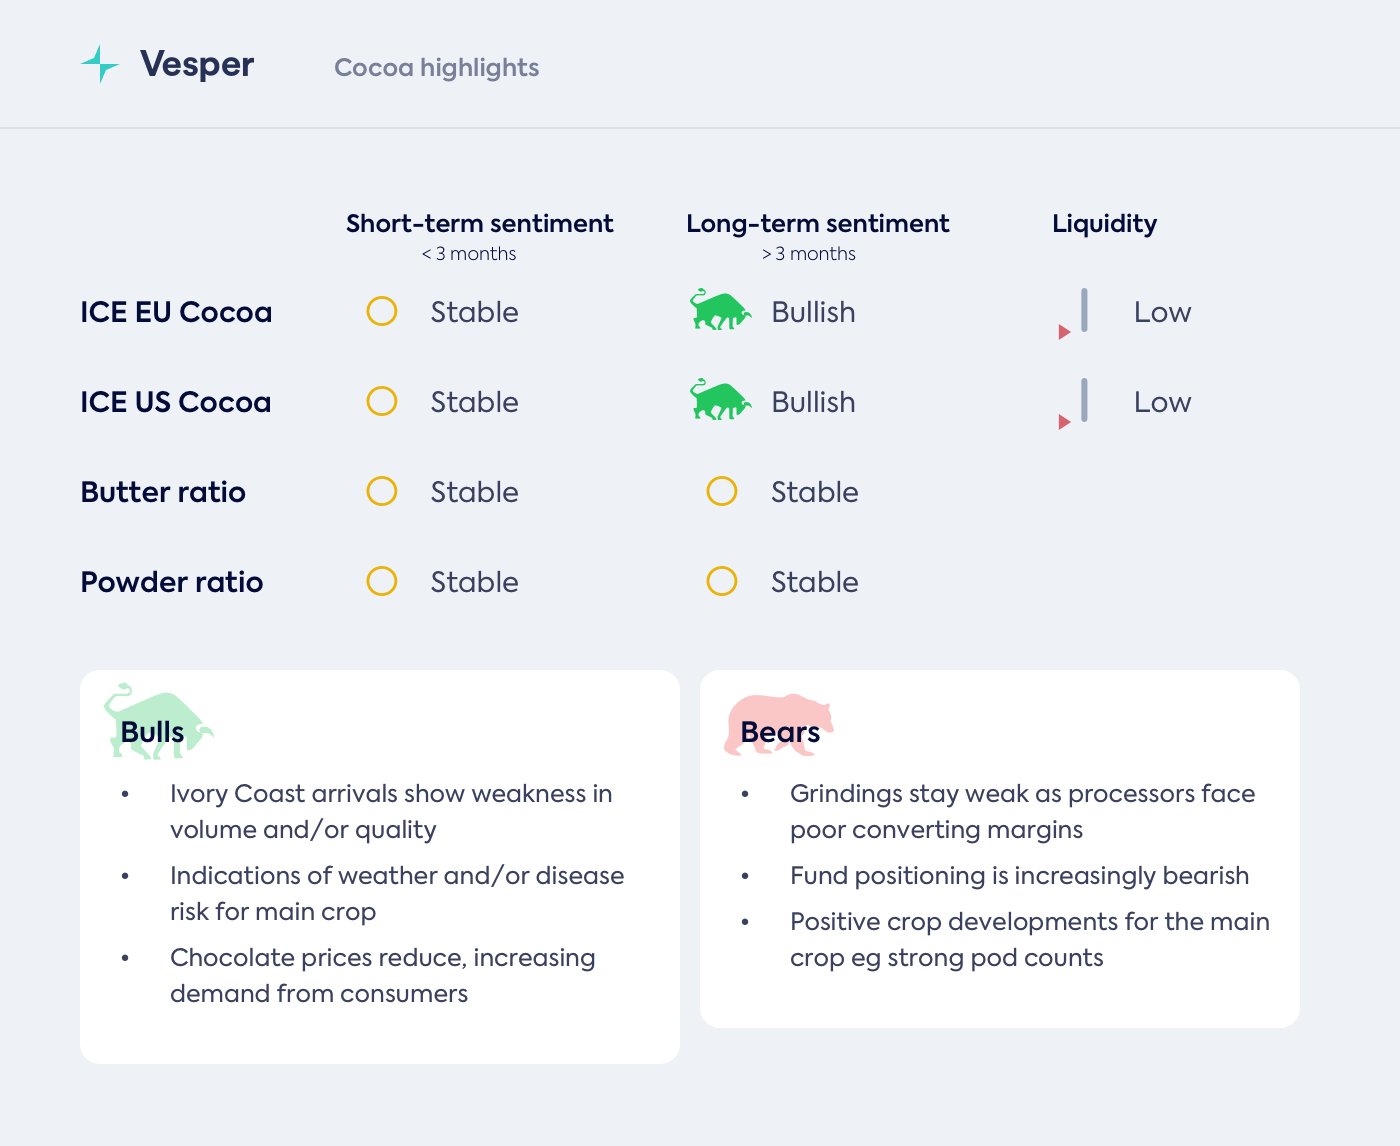Click the pink bear icon in Bears card
This screenshot has height=1146, width=1400.
coord(777,722)
